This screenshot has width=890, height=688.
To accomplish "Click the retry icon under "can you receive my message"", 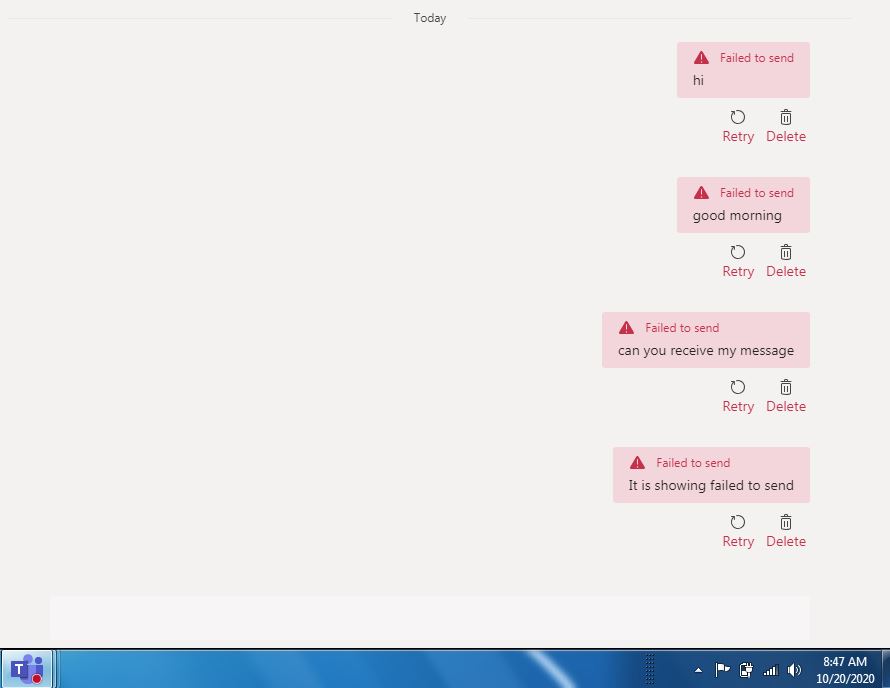I will (x=737, y=387).
